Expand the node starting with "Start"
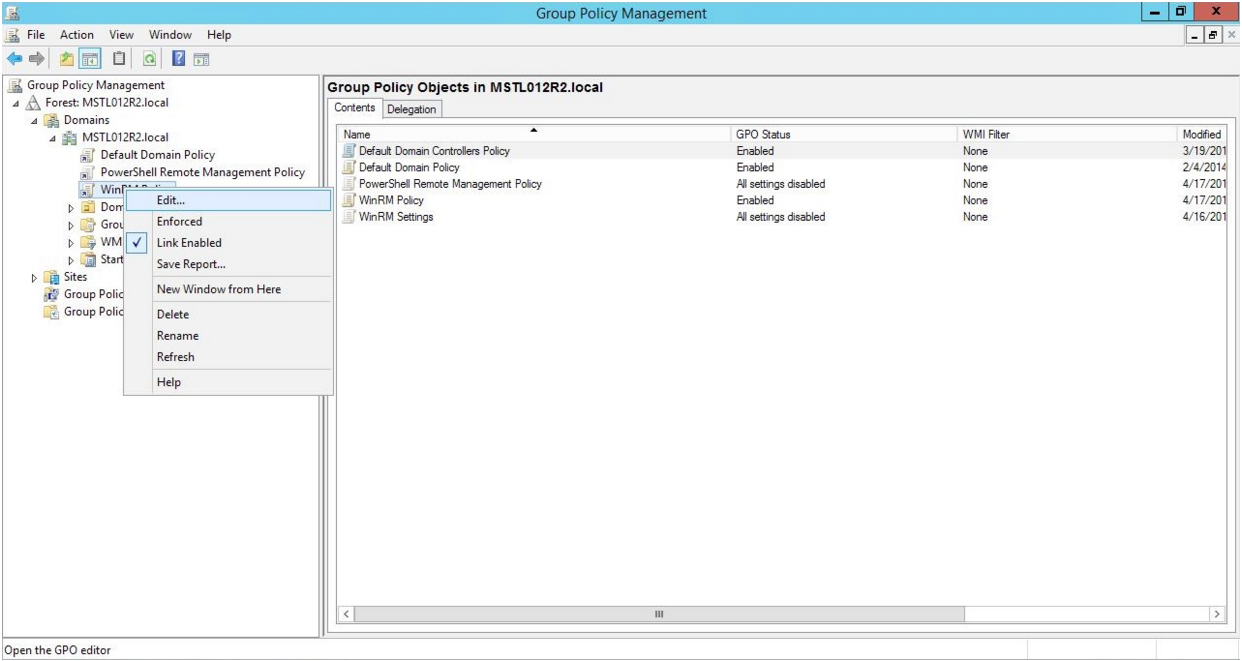 click(x=71, y=260)
